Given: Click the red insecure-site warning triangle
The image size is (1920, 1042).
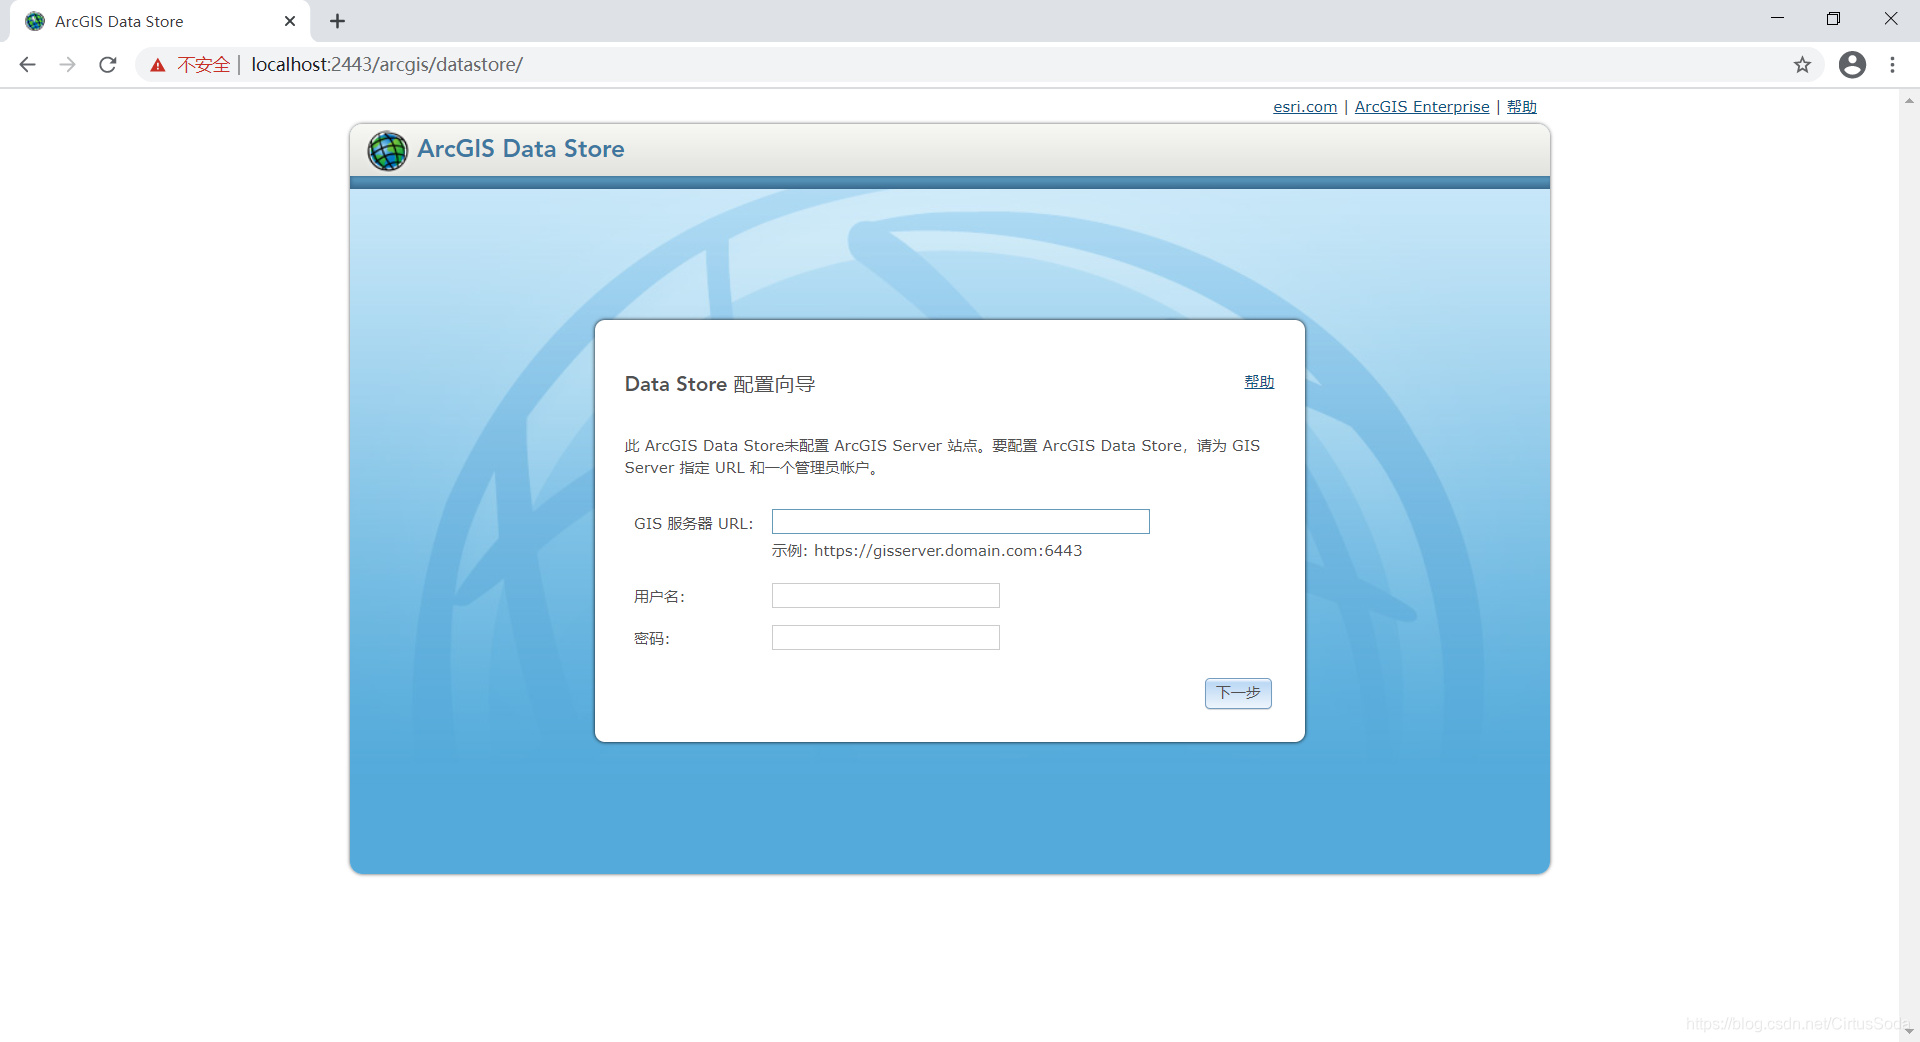Looking at the screenshot, I should (158, 65).
